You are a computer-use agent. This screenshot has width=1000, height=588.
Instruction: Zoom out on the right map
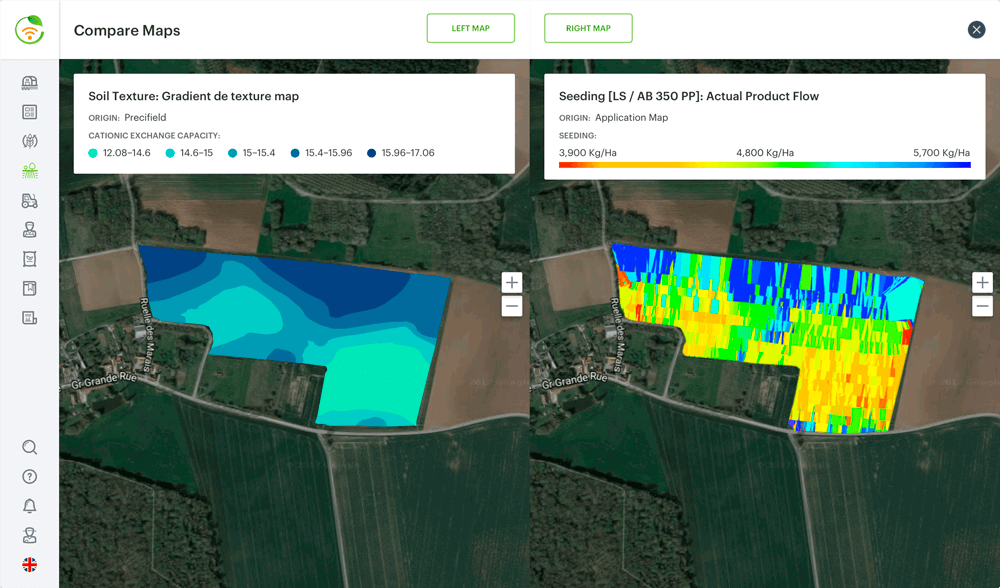tap(982, 306)
